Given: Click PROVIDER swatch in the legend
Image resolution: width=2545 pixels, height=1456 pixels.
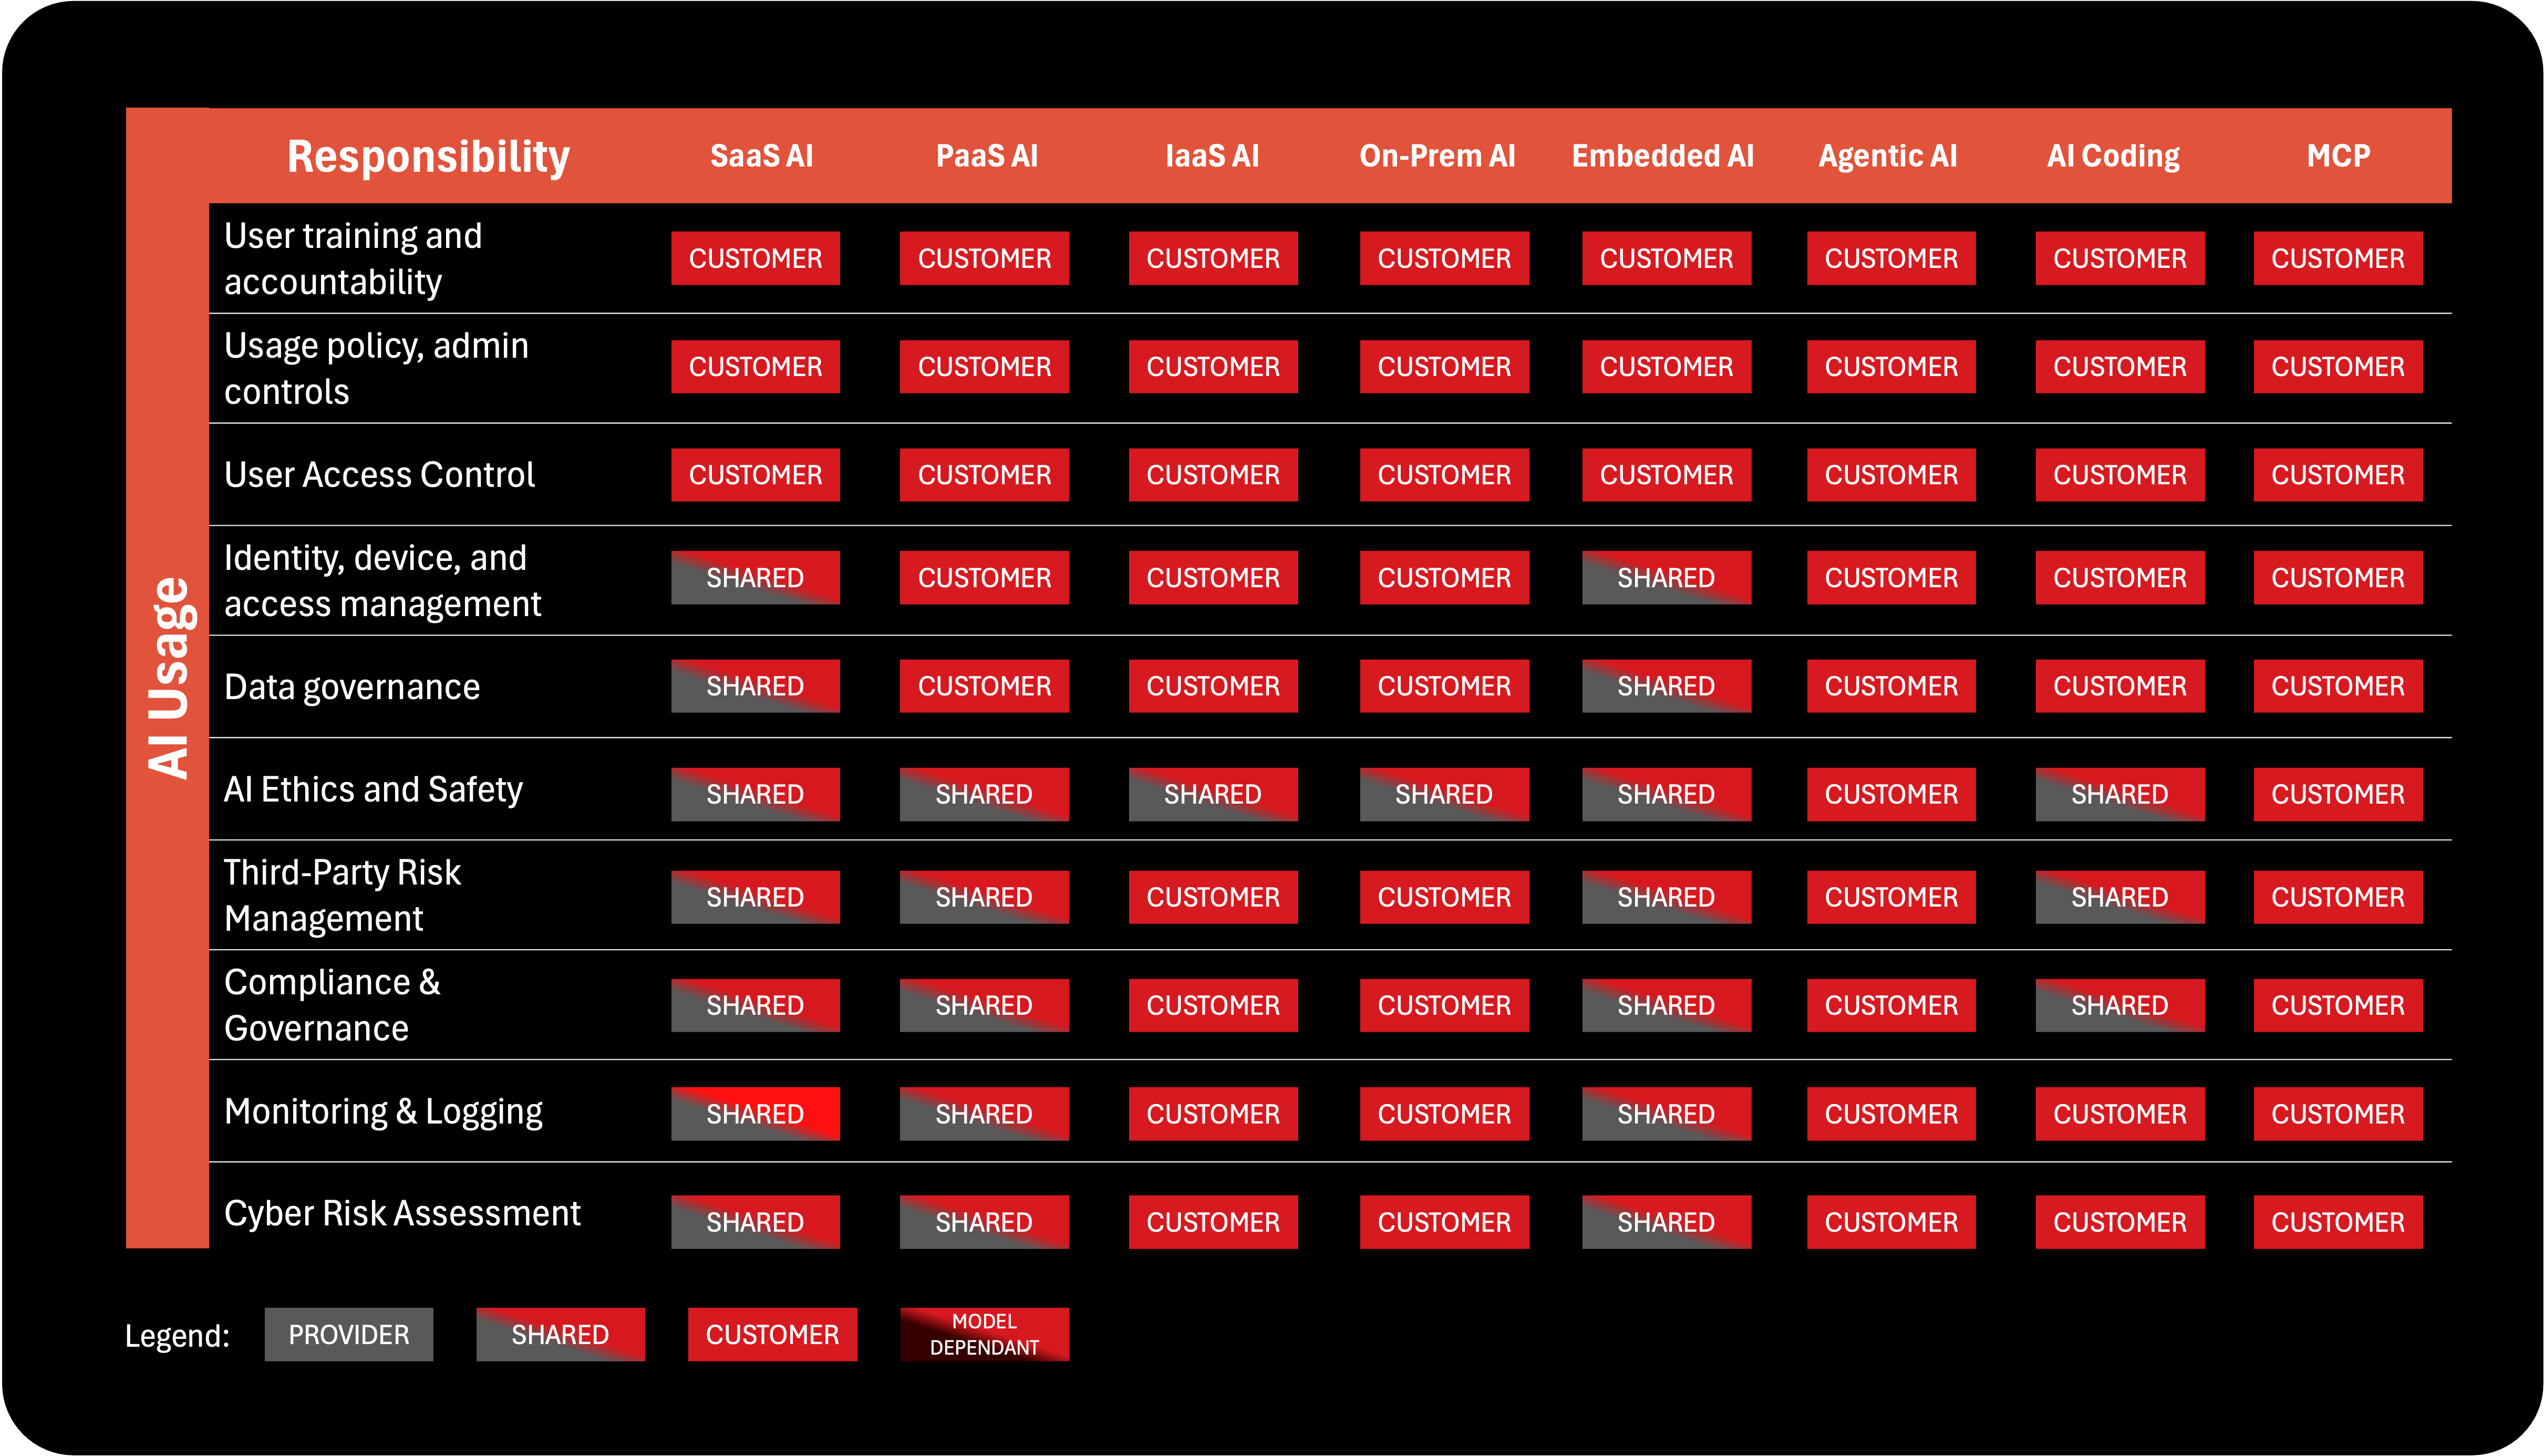Looking at the screenshot, I should (x=348, y=1334).
